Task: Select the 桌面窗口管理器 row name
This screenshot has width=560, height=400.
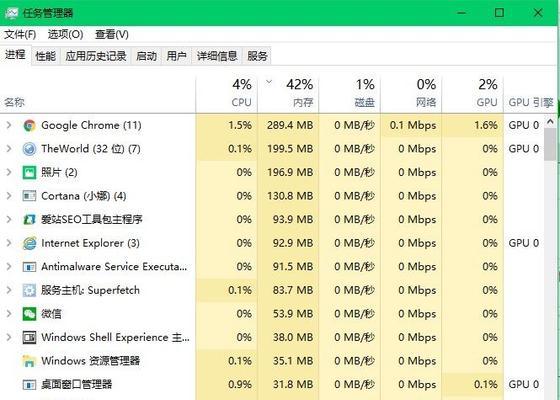Action: pos(76,385)
